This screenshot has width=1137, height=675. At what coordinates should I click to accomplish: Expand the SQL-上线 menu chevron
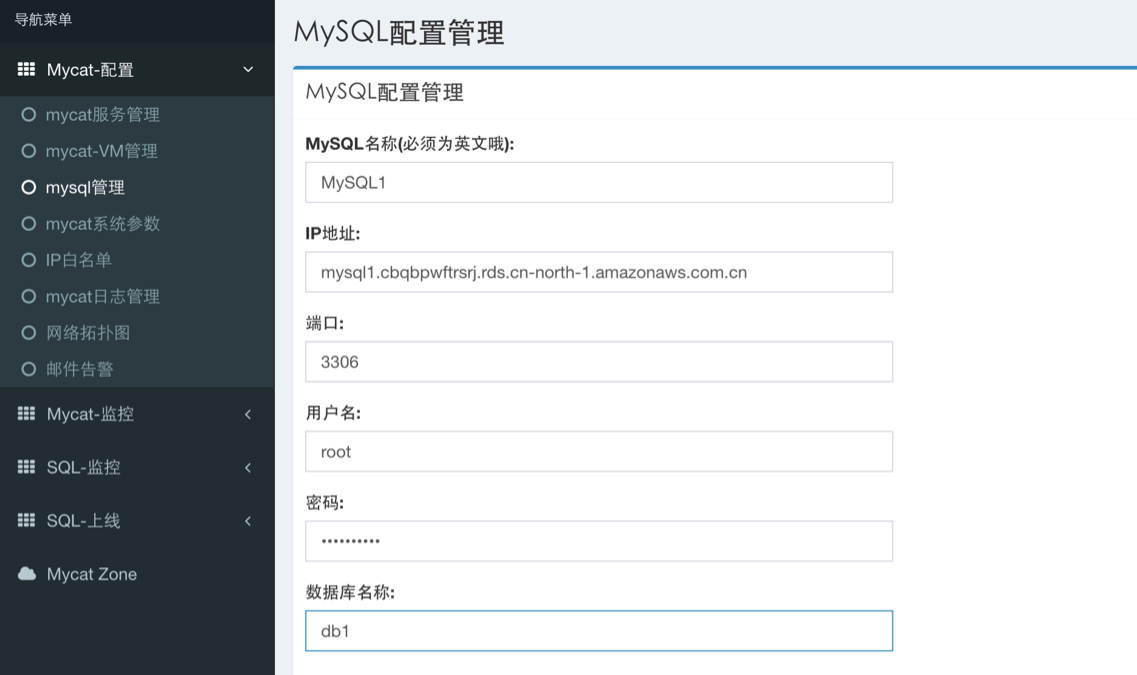(x=248, y=521)
